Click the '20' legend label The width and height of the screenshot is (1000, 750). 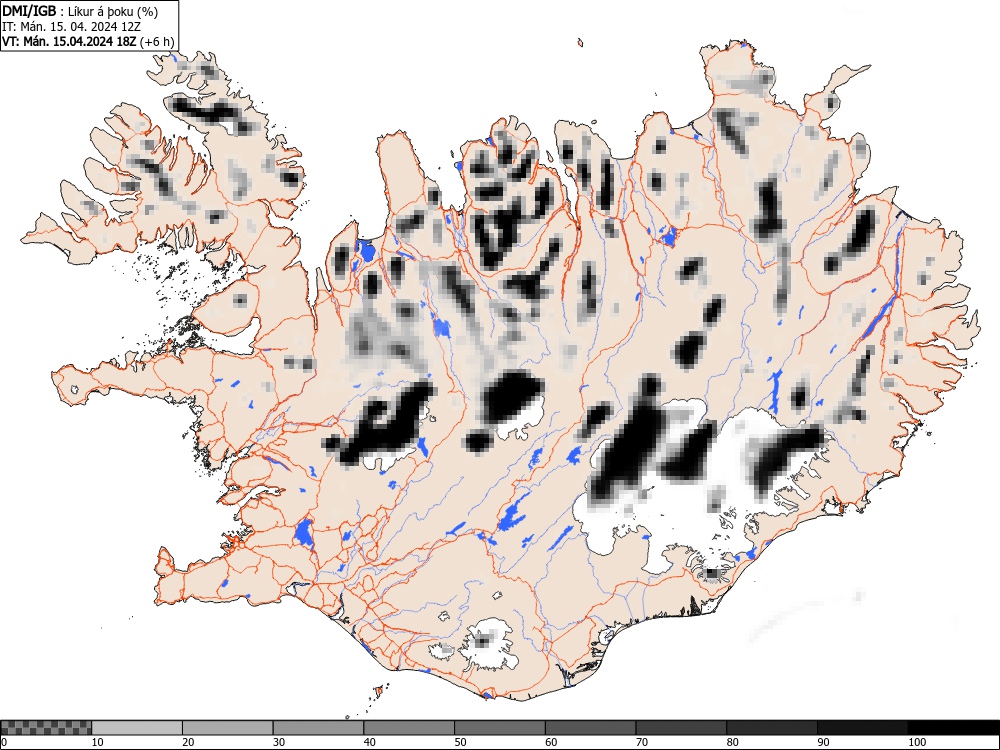(188, 742)
